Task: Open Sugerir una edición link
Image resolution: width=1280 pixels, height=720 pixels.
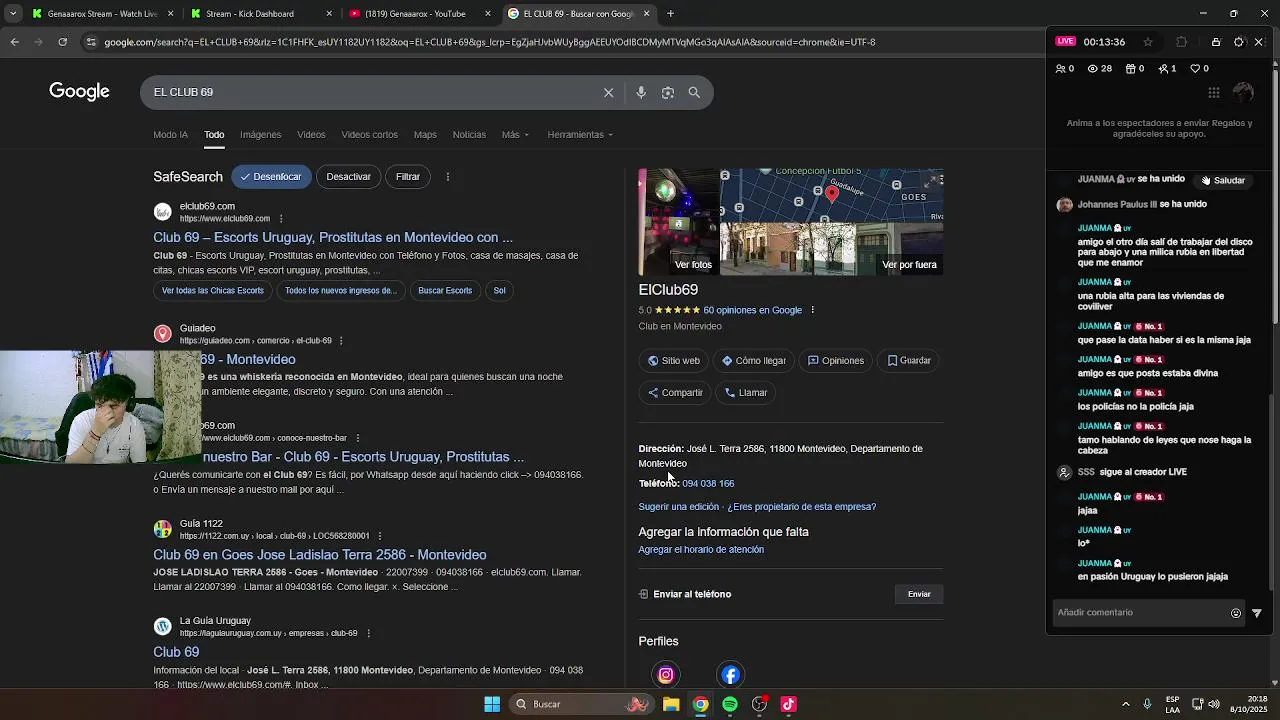Action: coord(679,507)
